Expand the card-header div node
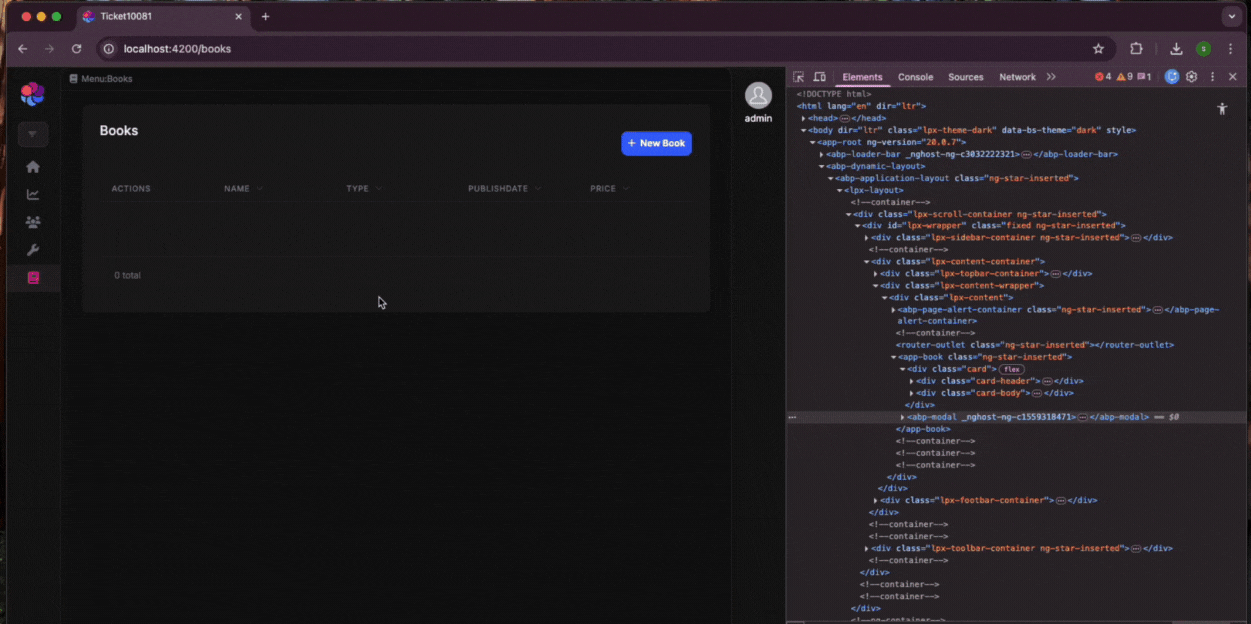The height and width of the screenshot is (624, 1251). tap(911, 381)
